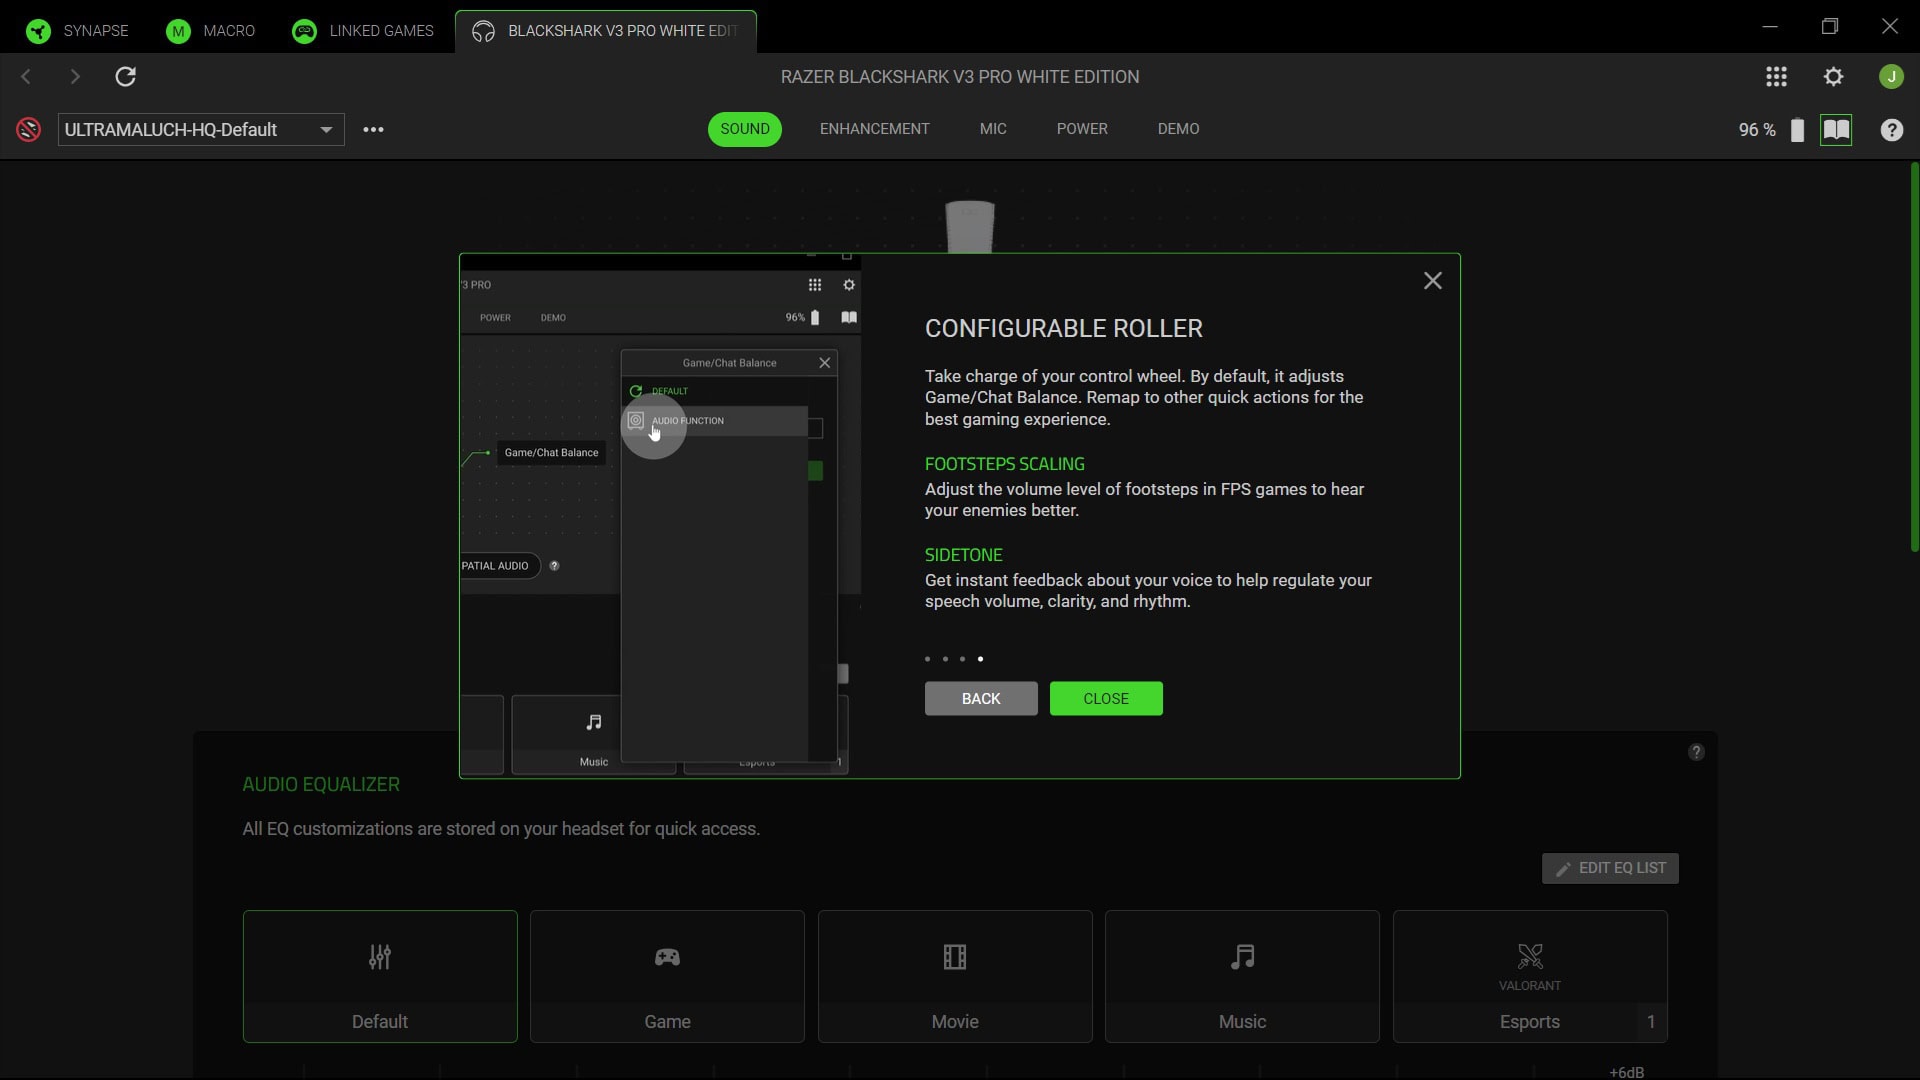This screenshot has width=1920, height=1080.
Task: Select the Sound section
Action: tap(745, 129)
